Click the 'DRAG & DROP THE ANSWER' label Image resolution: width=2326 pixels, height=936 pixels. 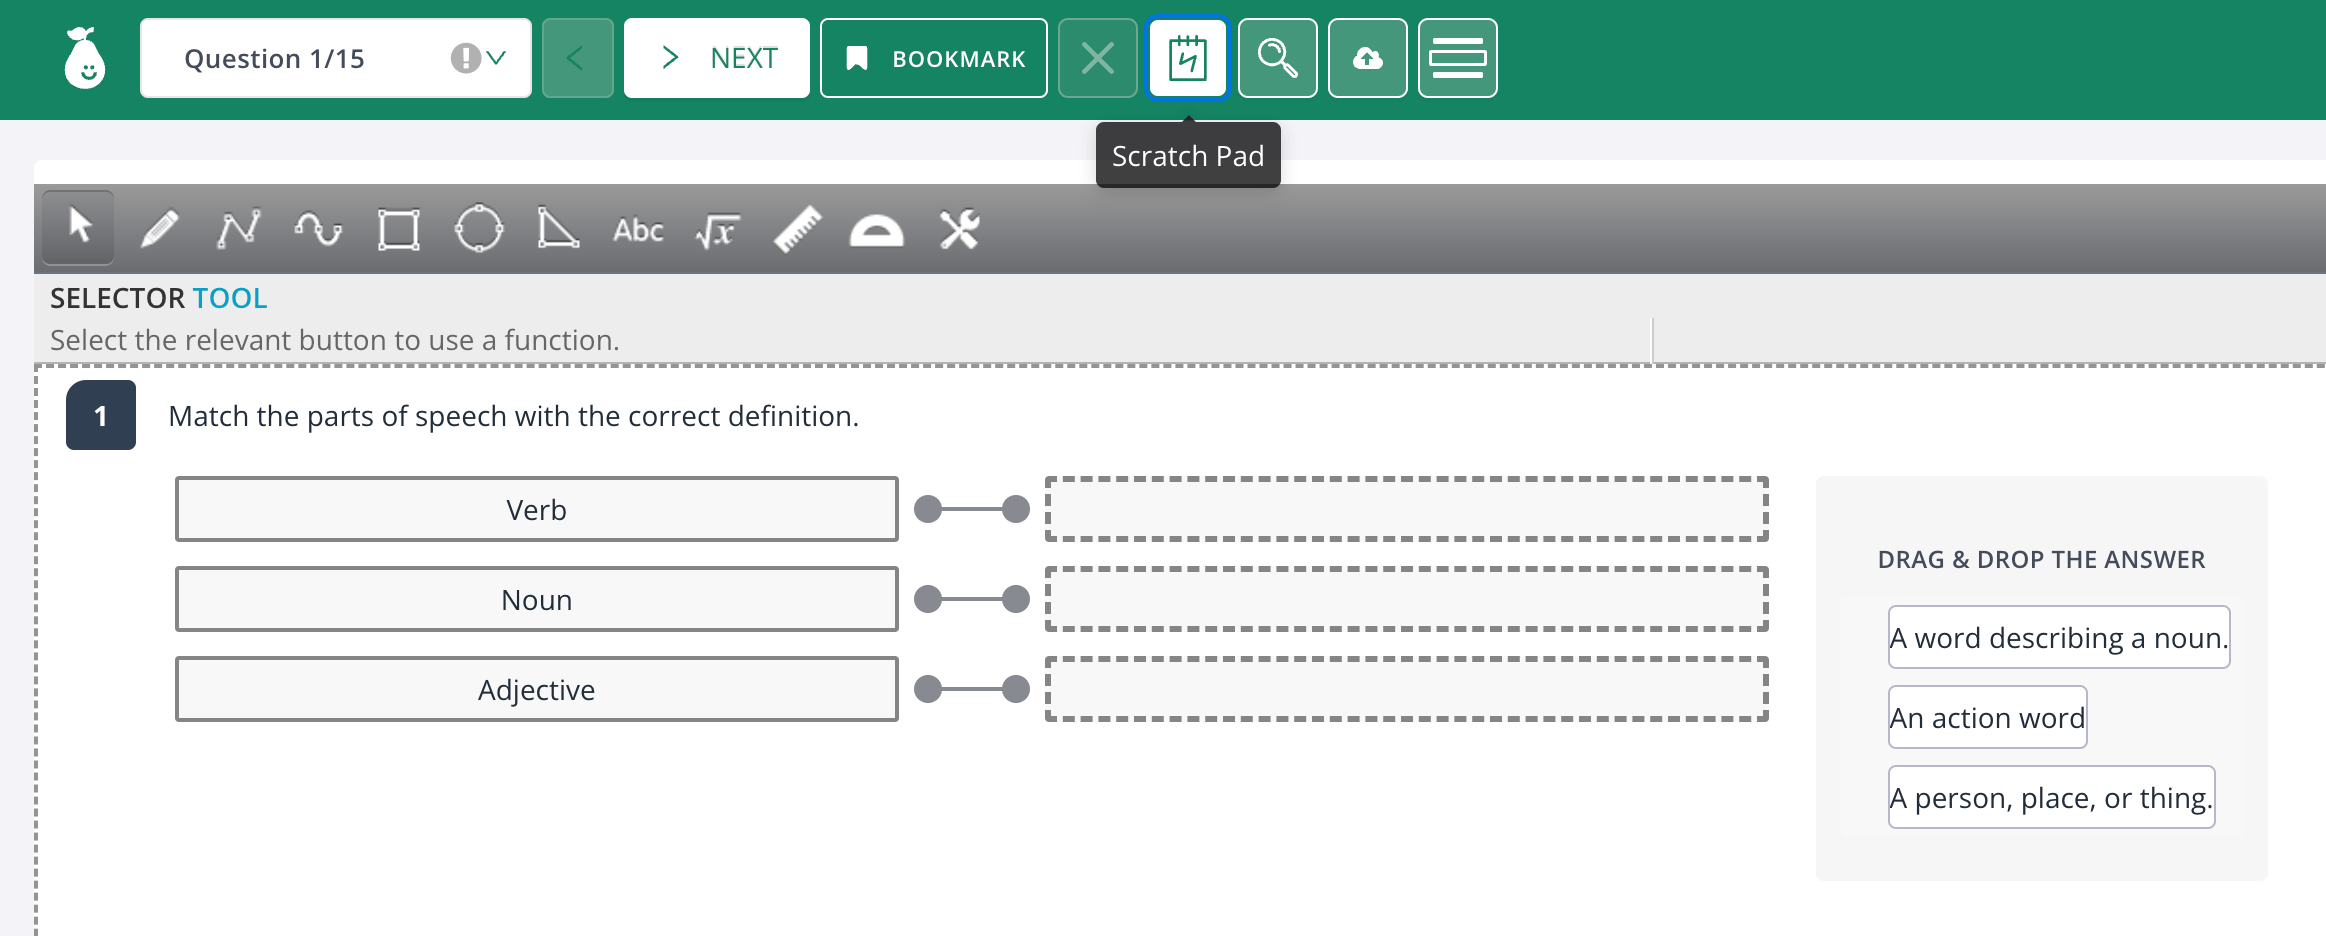[2042, 560]
